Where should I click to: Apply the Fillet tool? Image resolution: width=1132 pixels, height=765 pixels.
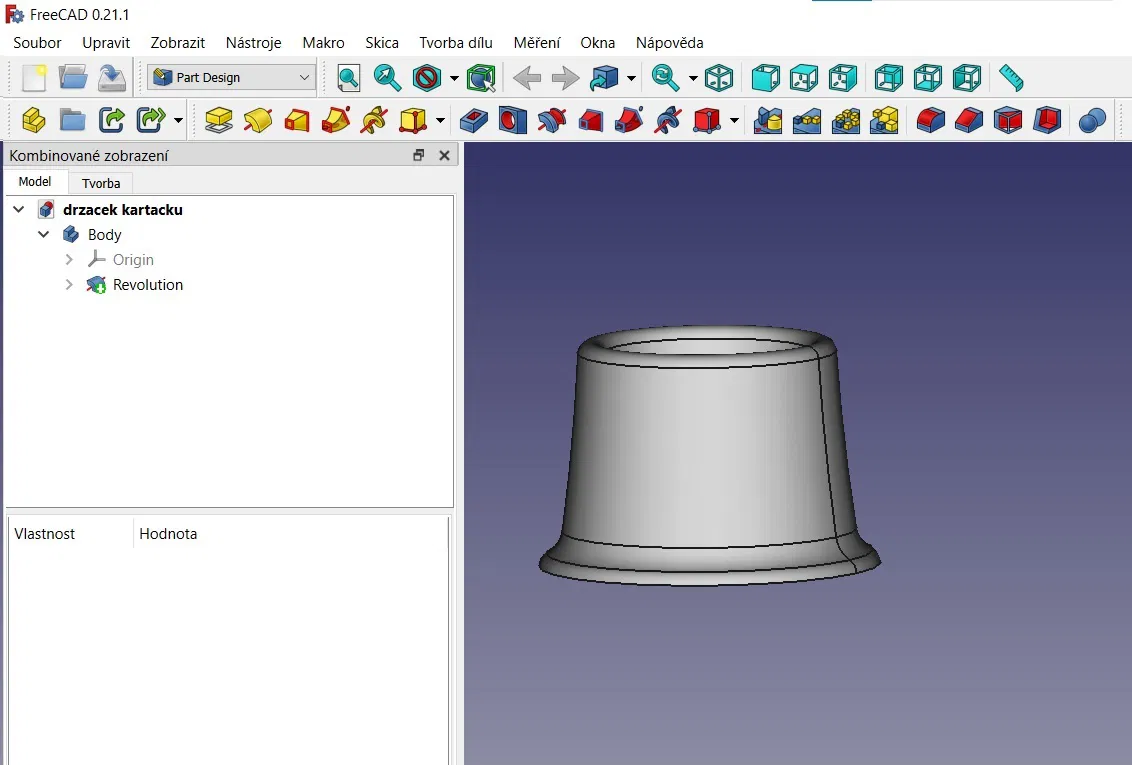[x=930, y=121]
